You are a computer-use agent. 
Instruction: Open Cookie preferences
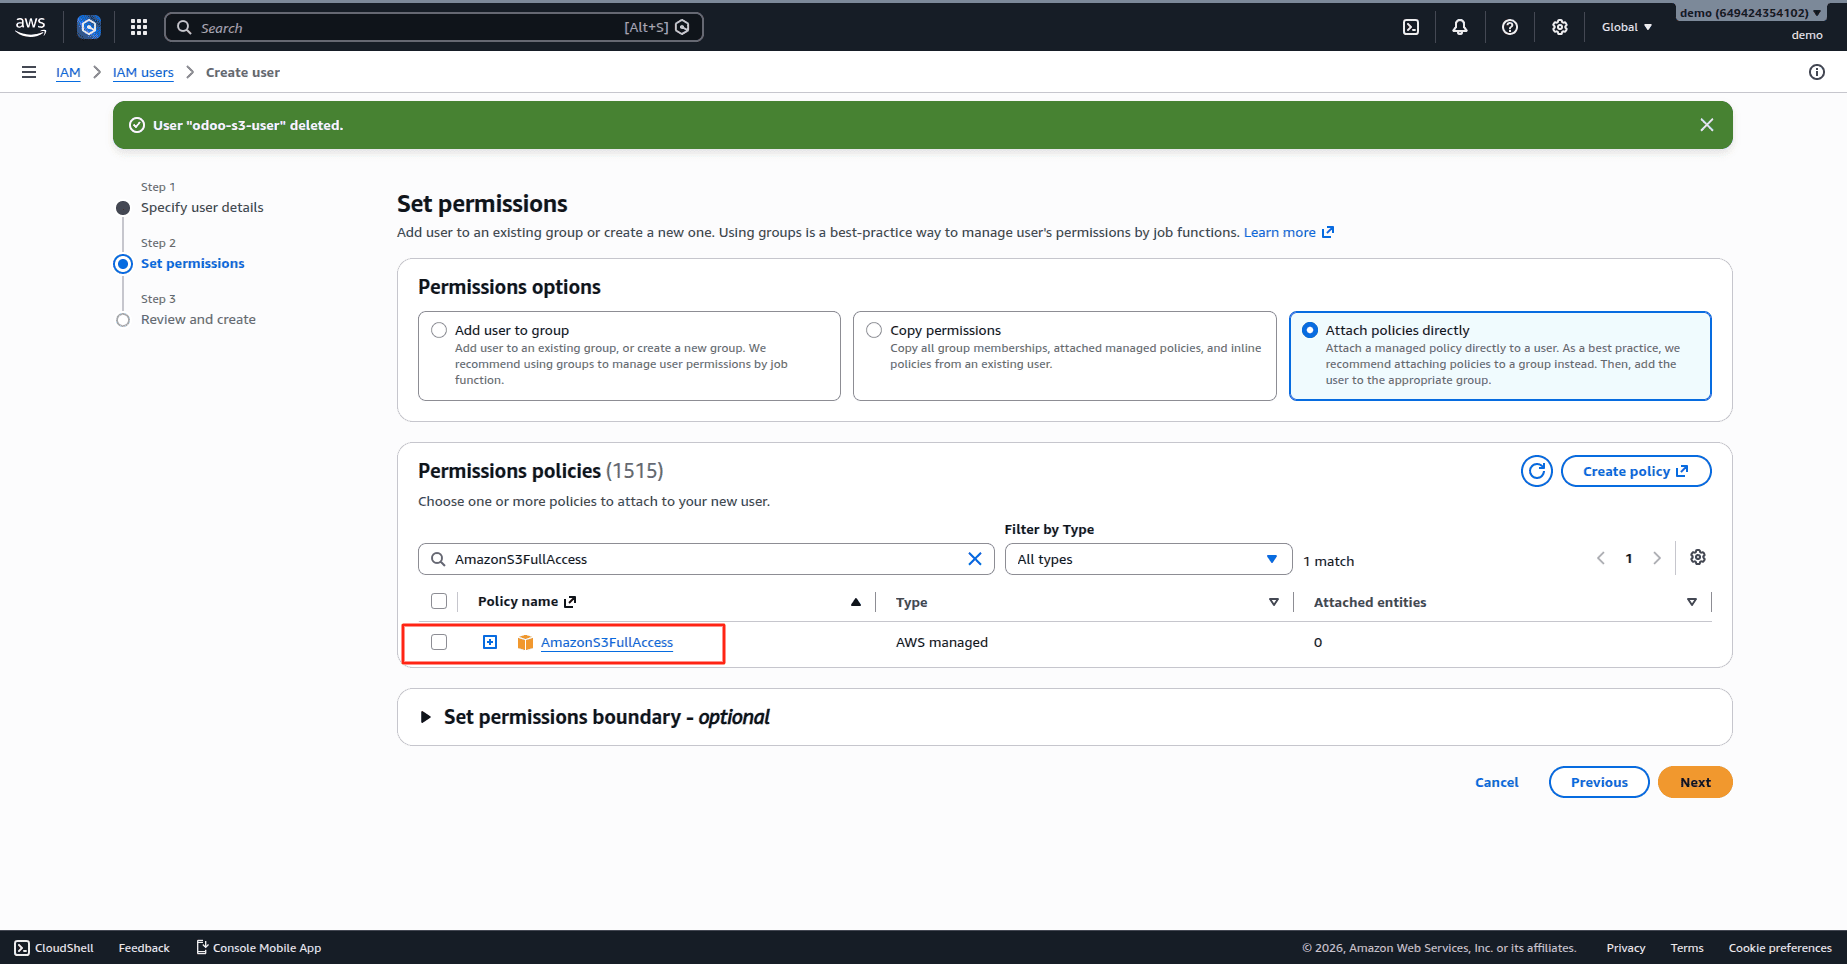click(x=1780, y=948)
